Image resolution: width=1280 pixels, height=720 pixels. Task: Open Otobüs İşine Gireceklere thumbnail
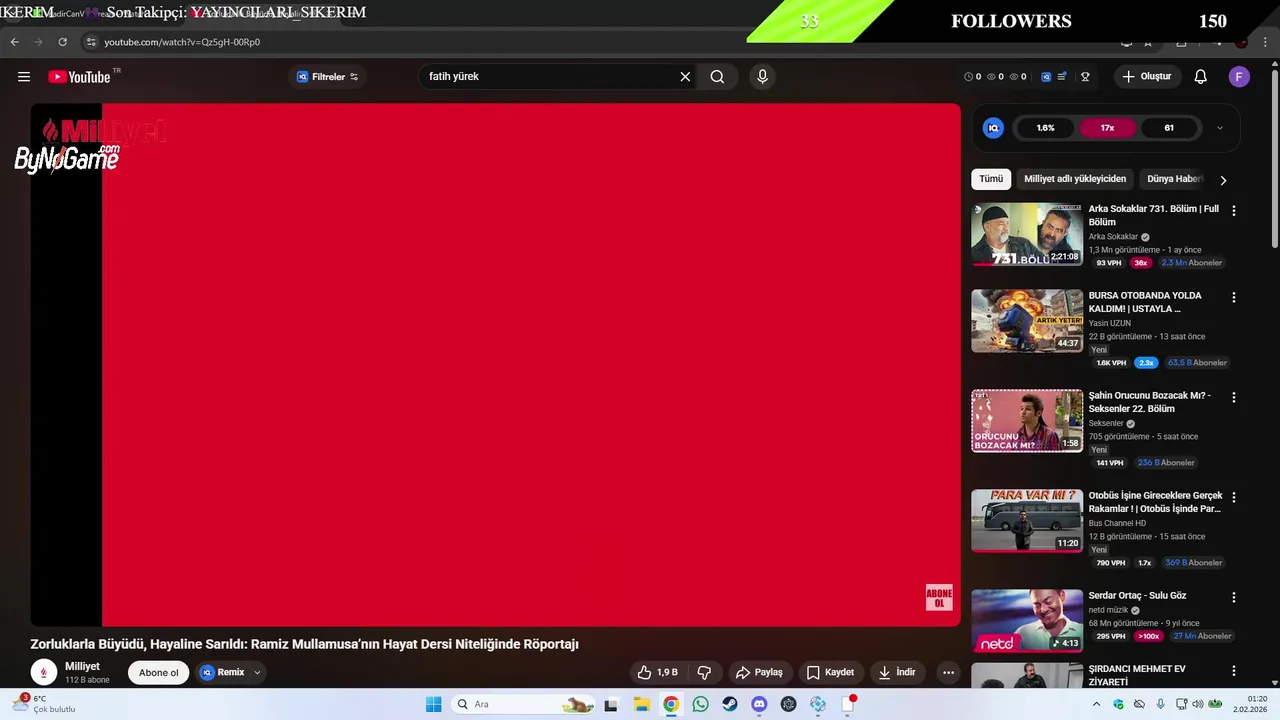[1027, 521]
